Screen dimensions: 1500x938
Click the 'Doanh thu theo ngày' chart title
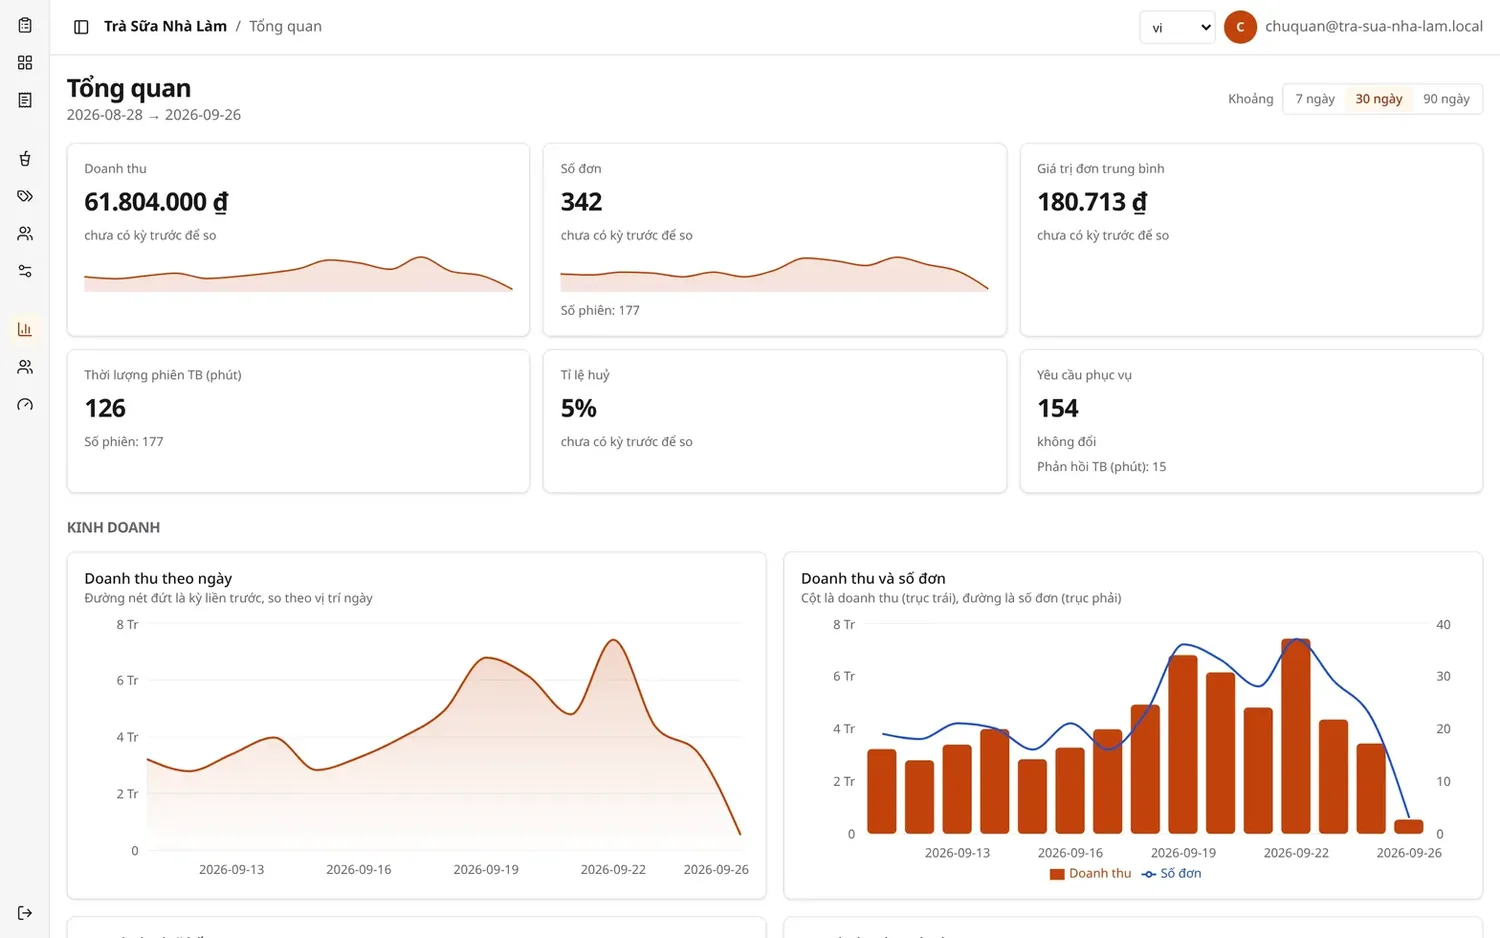[158, 578]
